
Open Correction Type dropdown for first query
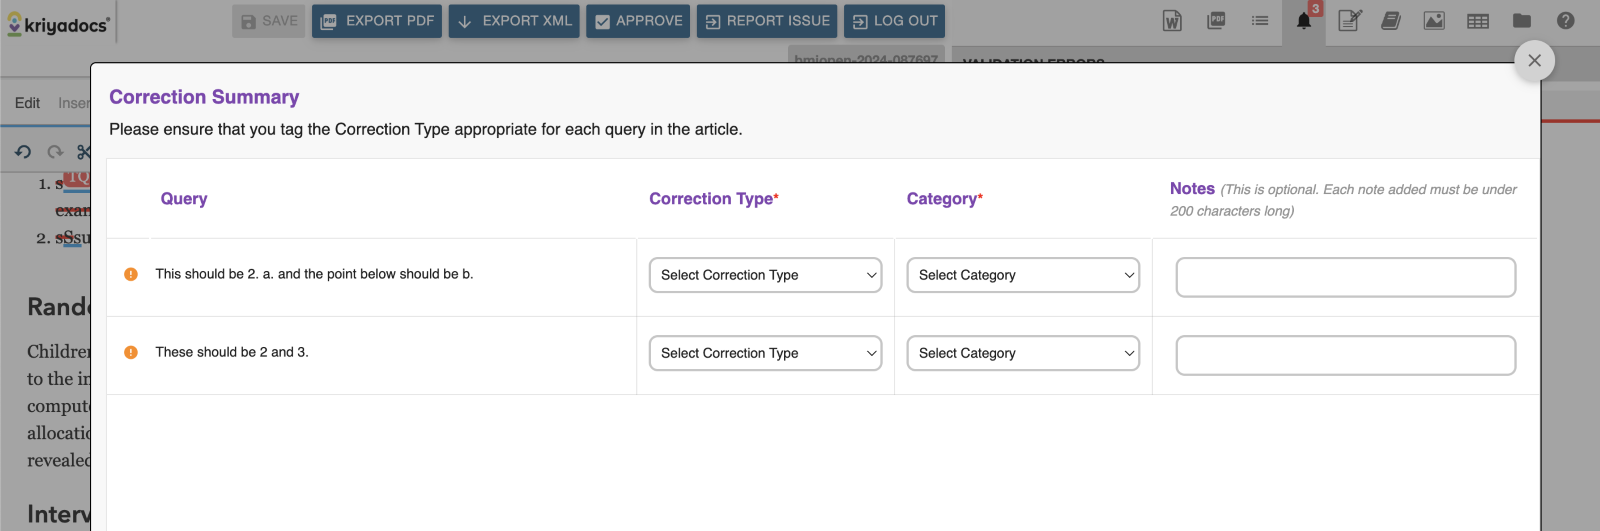766,275
